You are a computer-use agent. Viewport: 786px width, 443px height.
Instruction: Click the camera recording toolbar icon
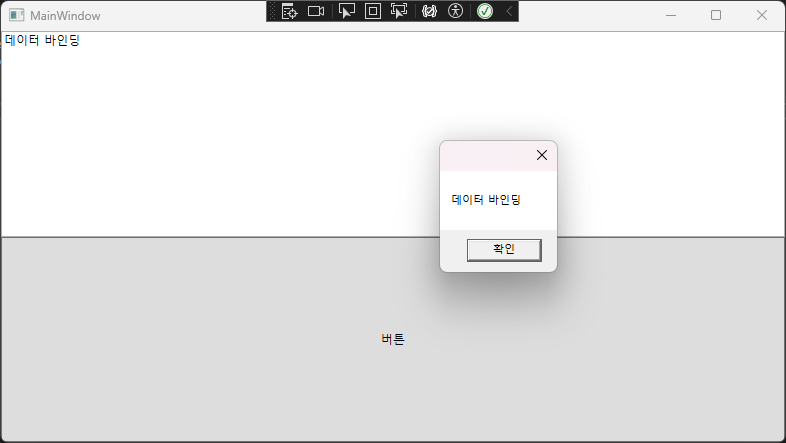(x=316, y=11)
